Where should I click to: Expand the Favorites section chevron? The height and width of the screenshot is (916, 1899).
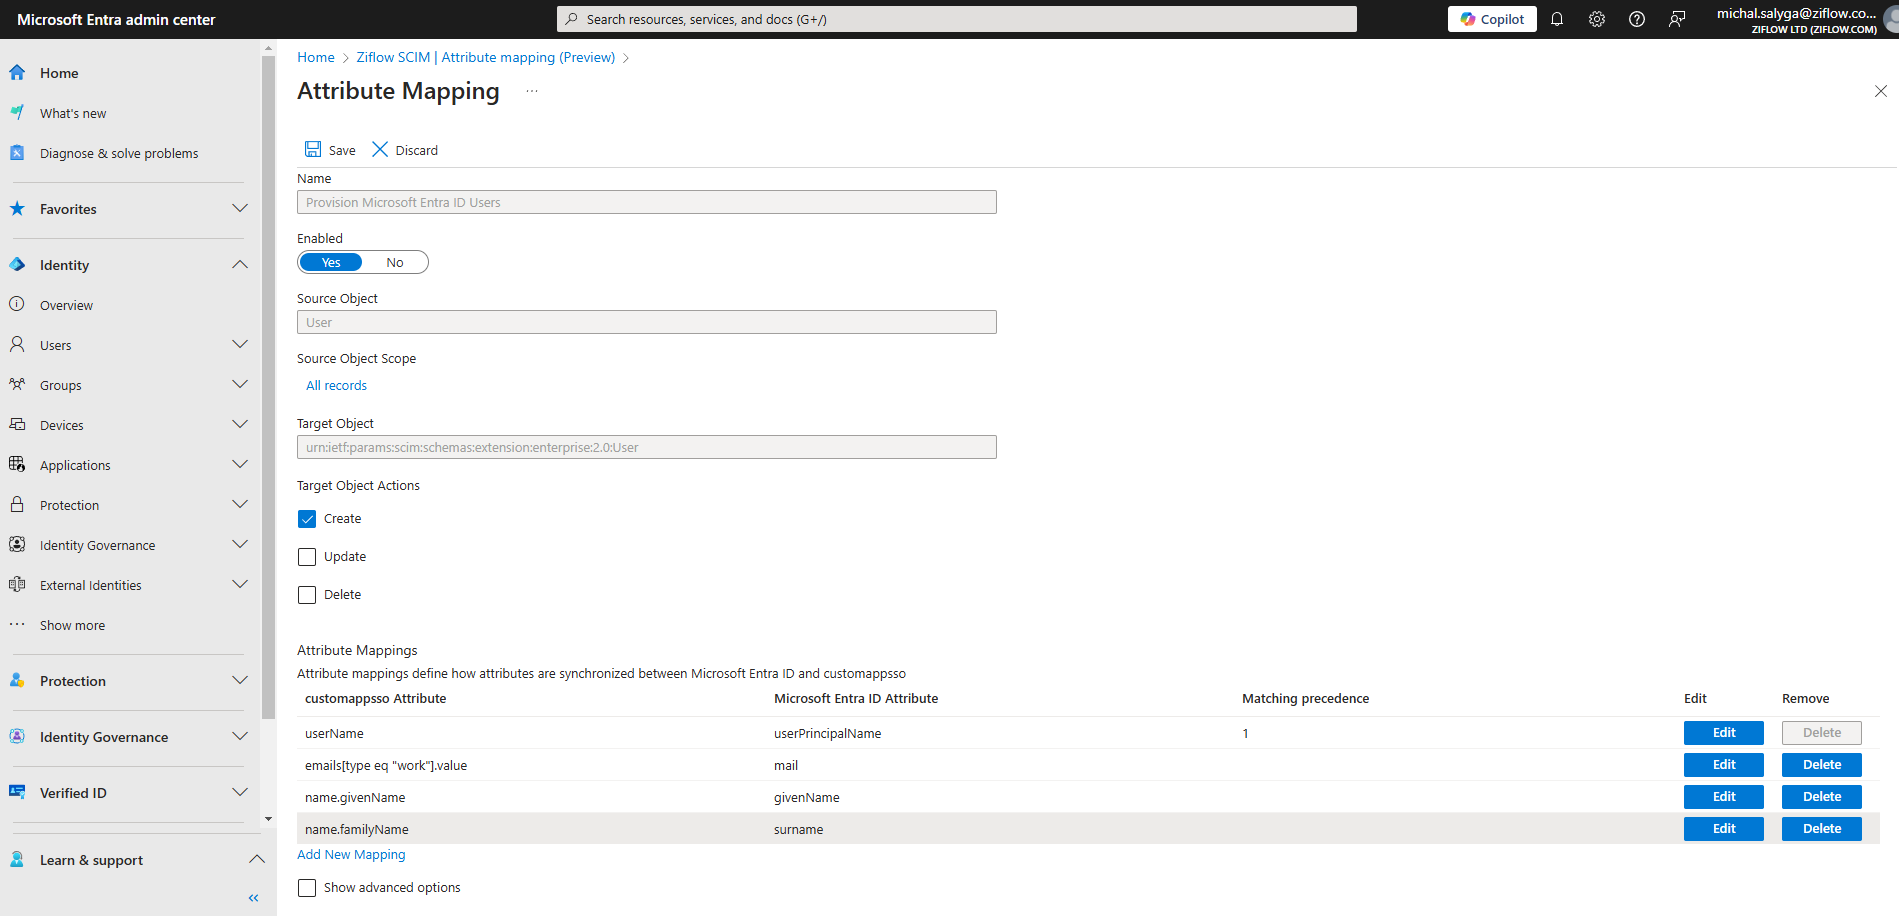click(x=240, y=209)
